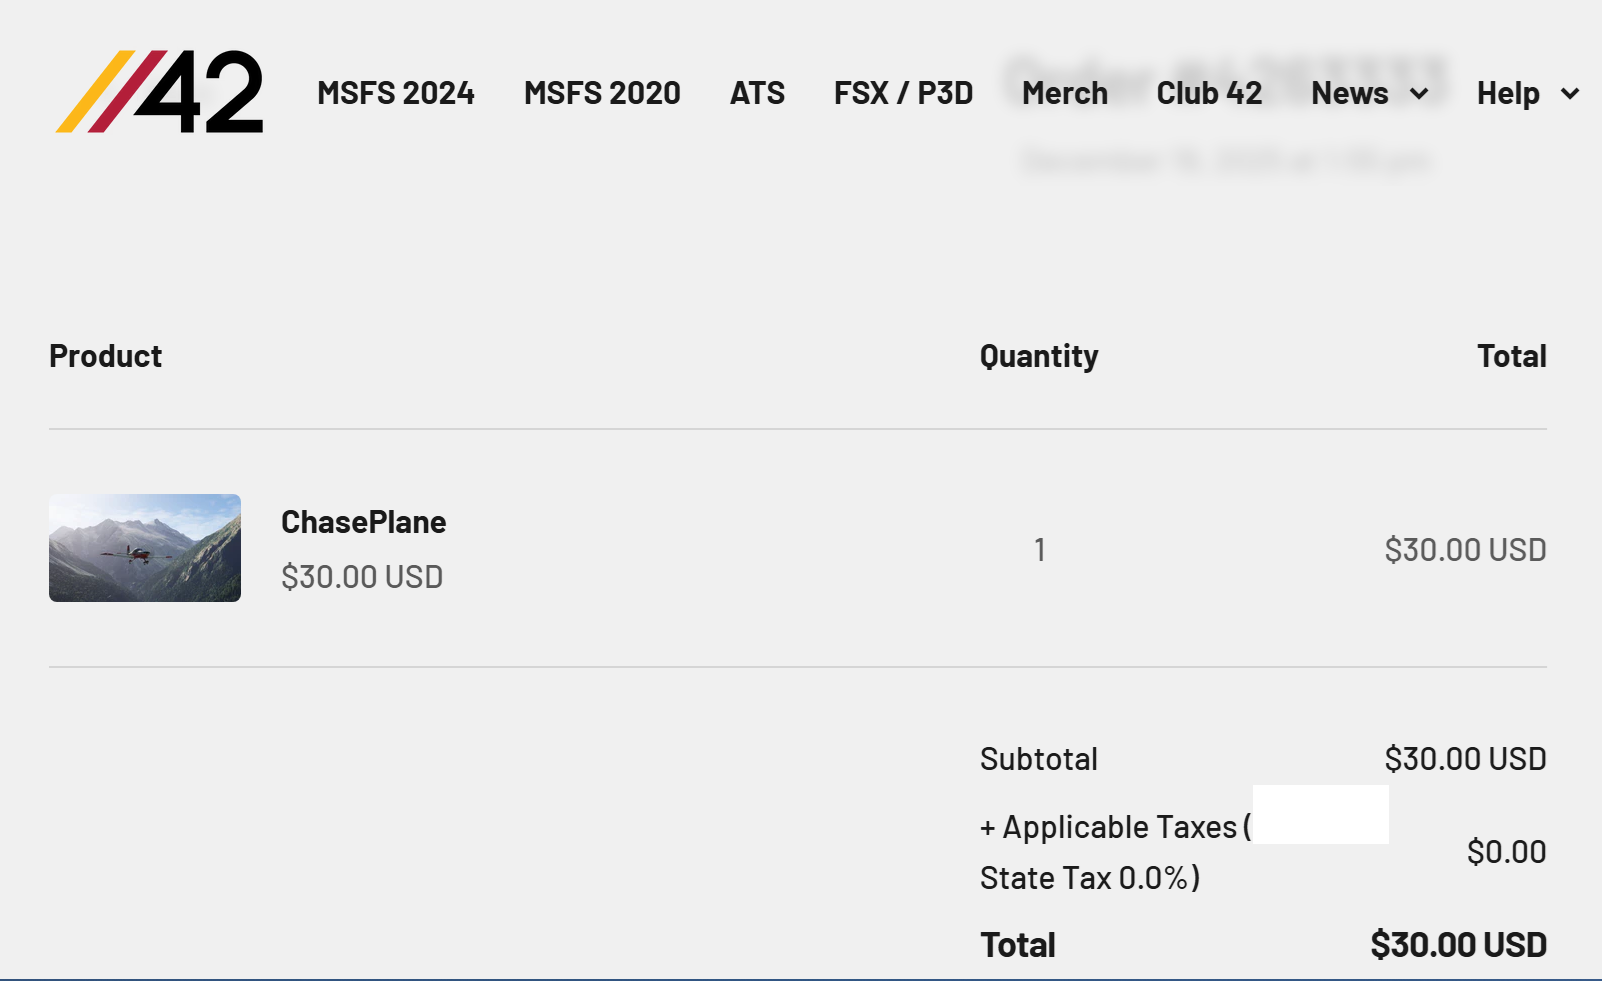1602x981 pixels.
Task: Click the //42 logo
Action: click(160, 92)
